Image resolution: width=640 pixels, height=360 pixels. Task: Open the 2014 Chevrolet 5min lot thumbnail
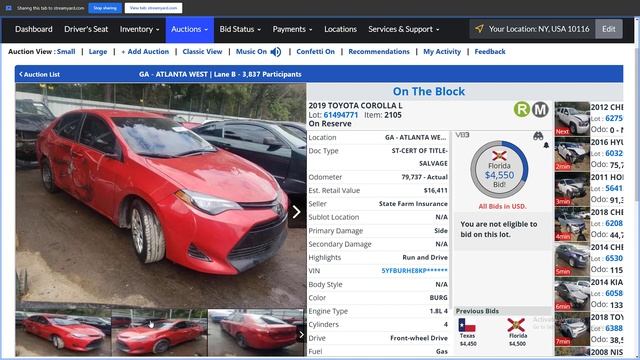(572, 259)
